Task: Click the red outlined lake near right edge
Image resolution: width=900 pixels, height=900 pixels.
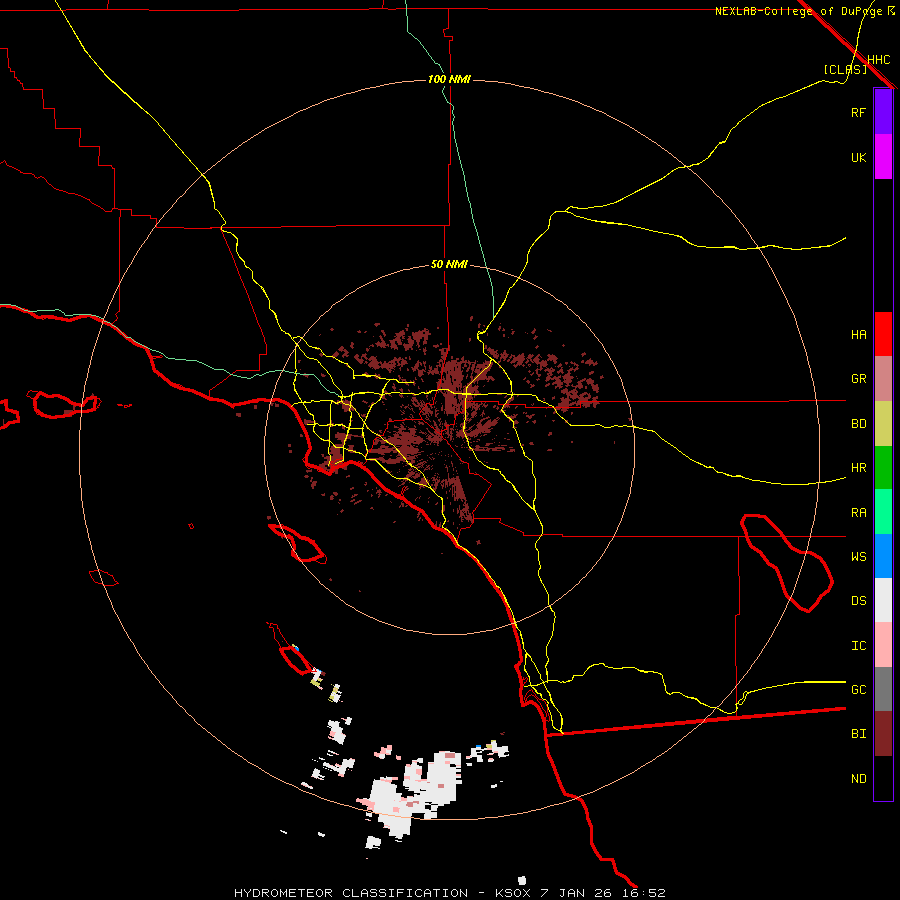Action: coord(786,562)
